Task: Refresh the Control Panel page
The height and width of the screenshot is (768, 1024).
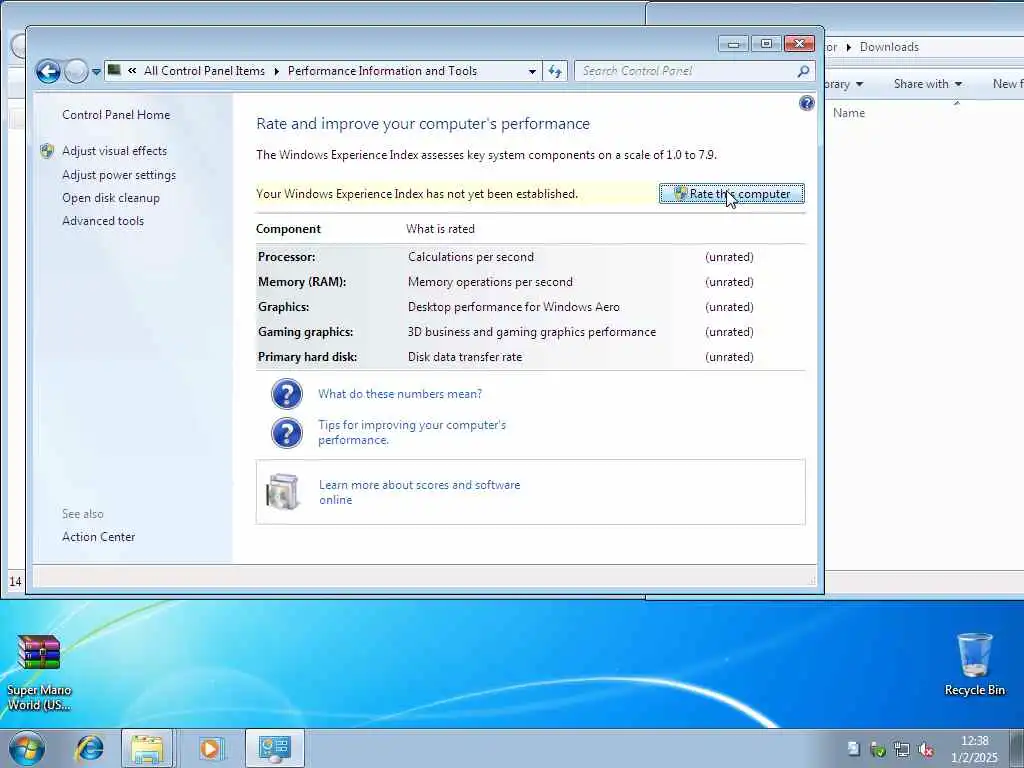Action: (554, 71)
